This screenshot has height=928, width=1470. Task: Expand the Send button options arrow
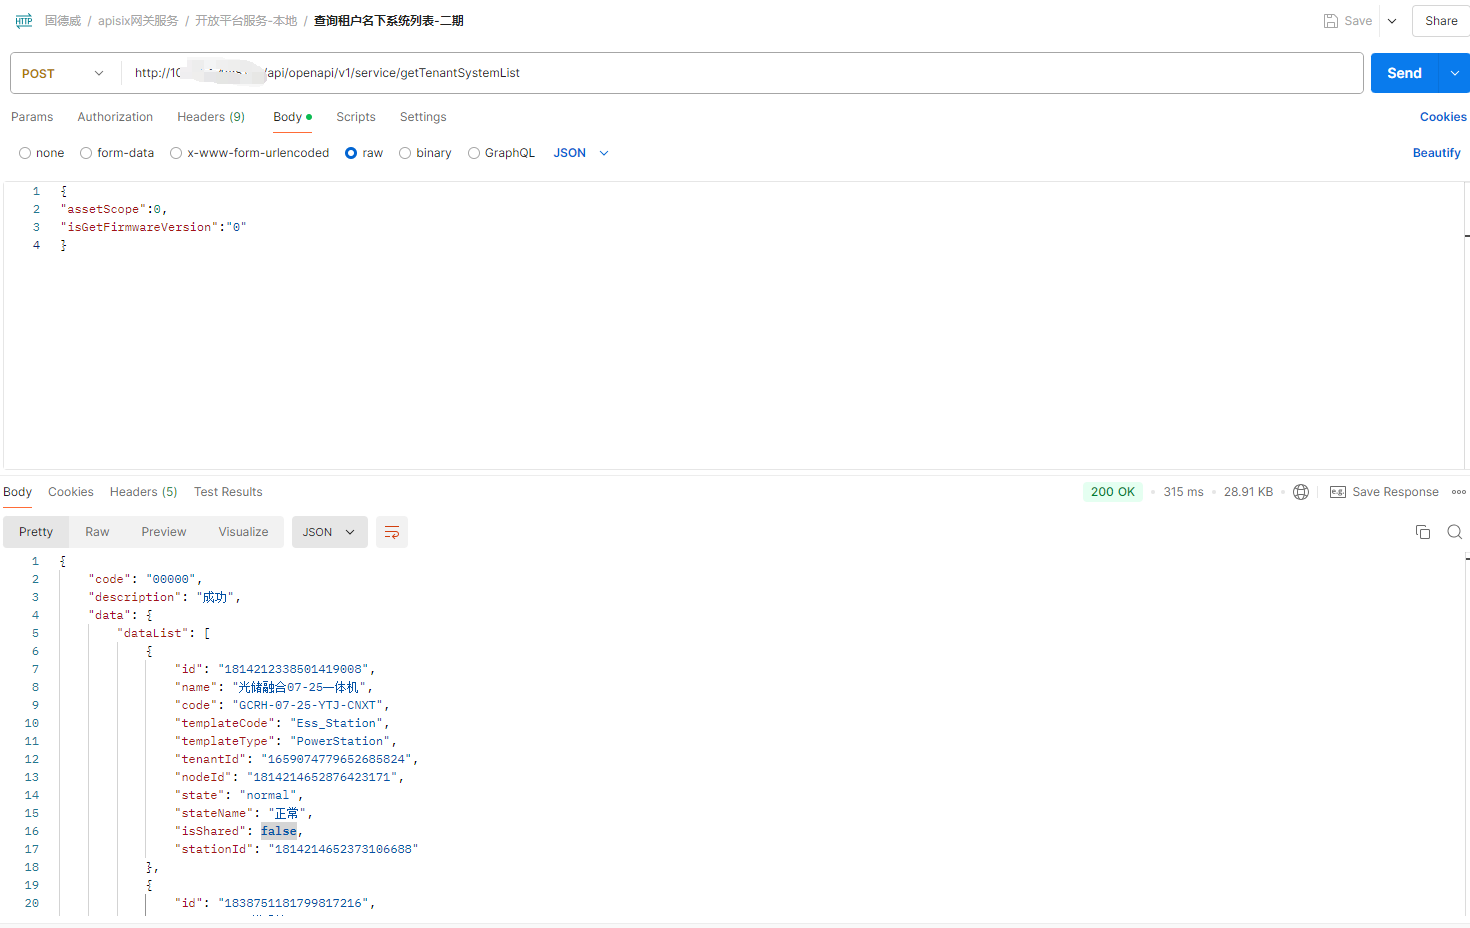(x=1454, y=73)
